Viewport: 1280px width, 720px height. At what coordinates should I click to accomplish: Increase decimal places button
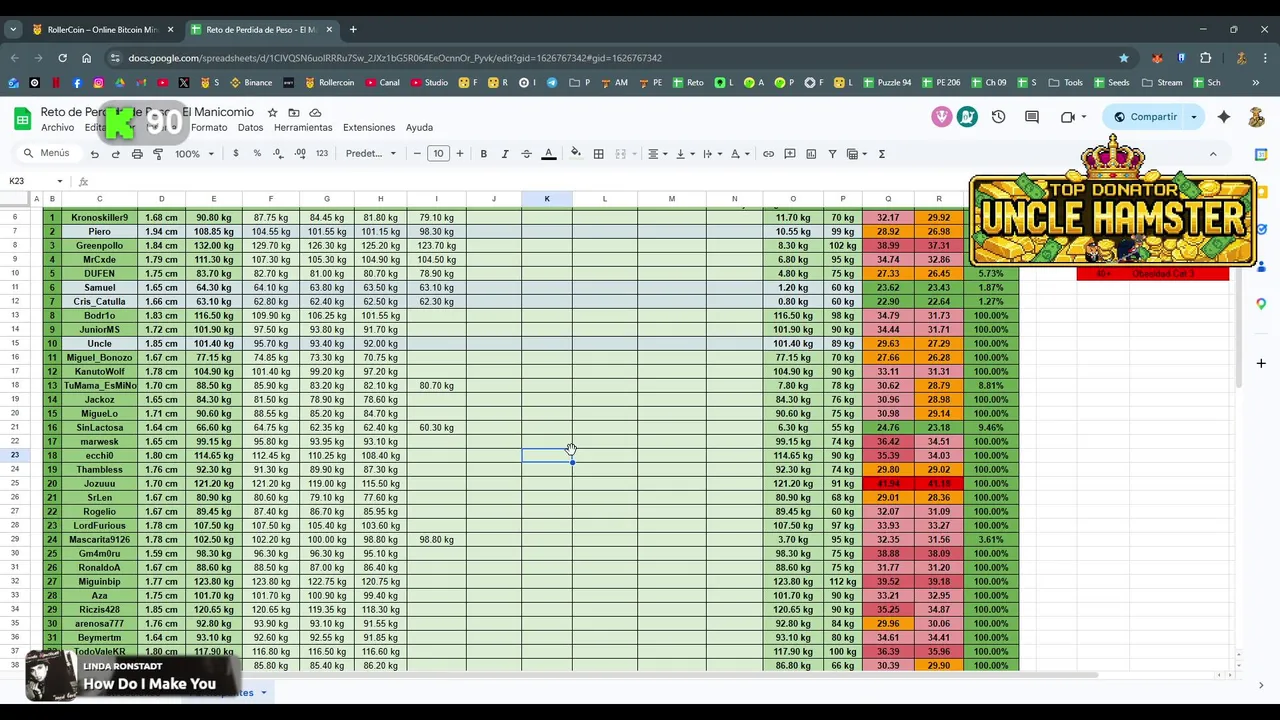click(300, 154)
